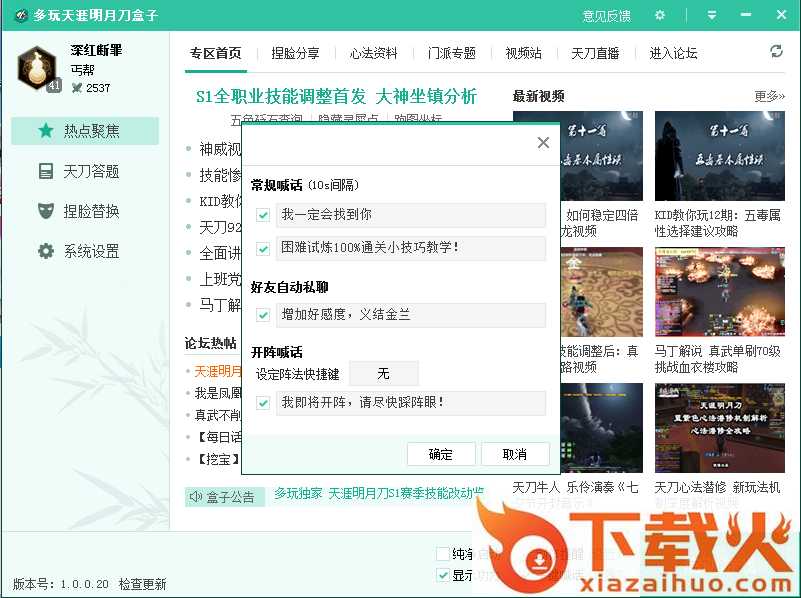Disable the 增加好感度，义结金兰 checkbox
This screenshot has width=801, height=598.
click(x=263, y=315)
